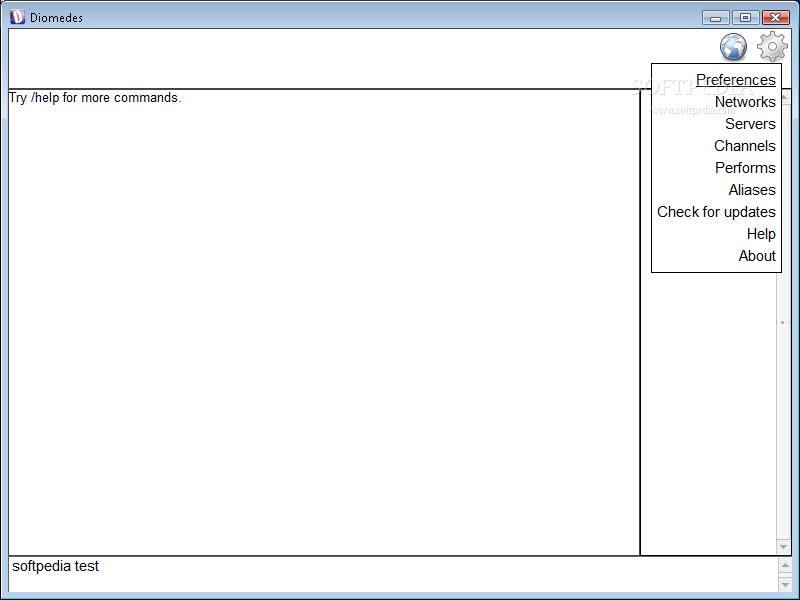Select Performs in the menu

coord(745,167)
